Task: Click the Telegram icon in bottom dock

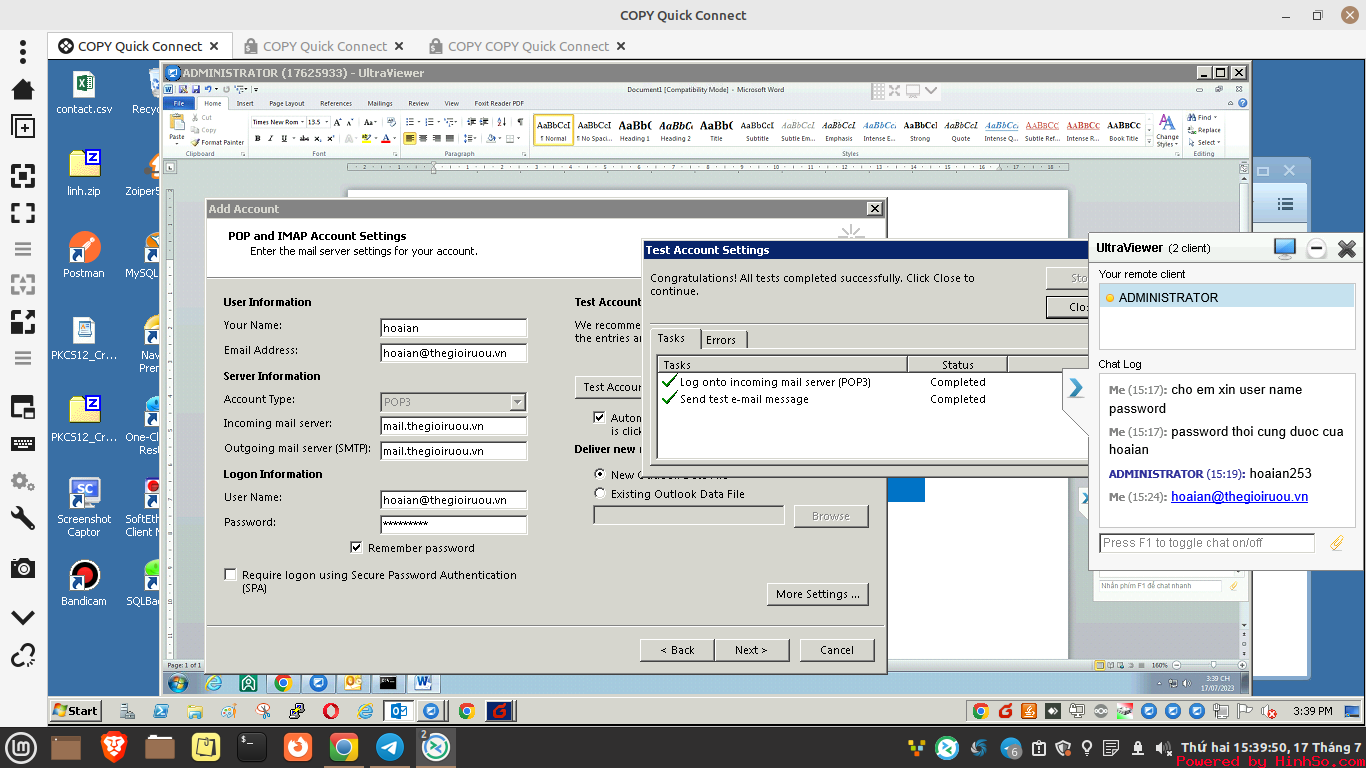Action: (x=390, y=746)
